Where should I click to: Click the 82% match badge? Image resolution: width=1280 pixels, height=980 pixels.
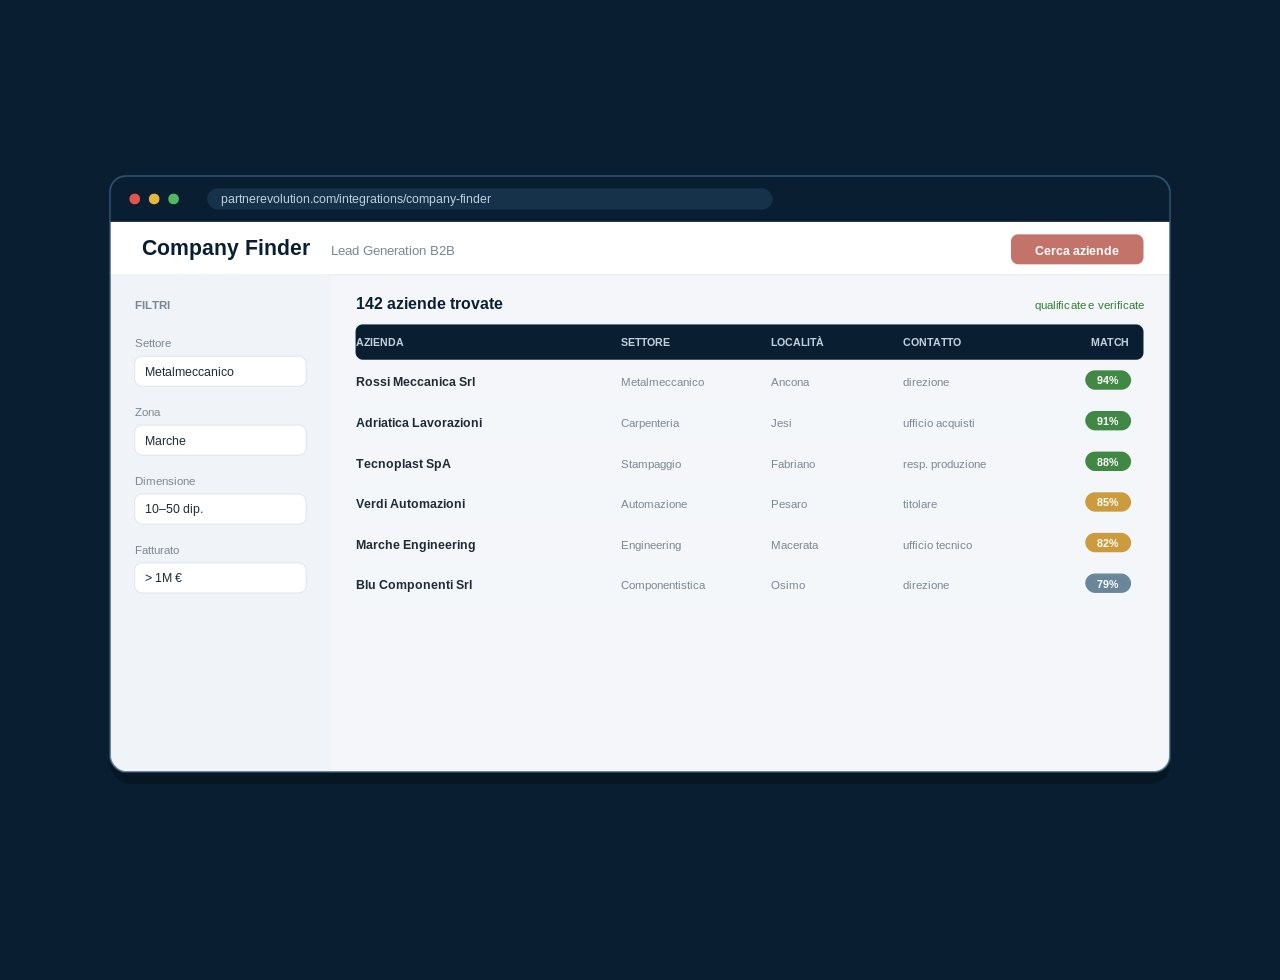pyautogui.click(x=1108, y=543)
